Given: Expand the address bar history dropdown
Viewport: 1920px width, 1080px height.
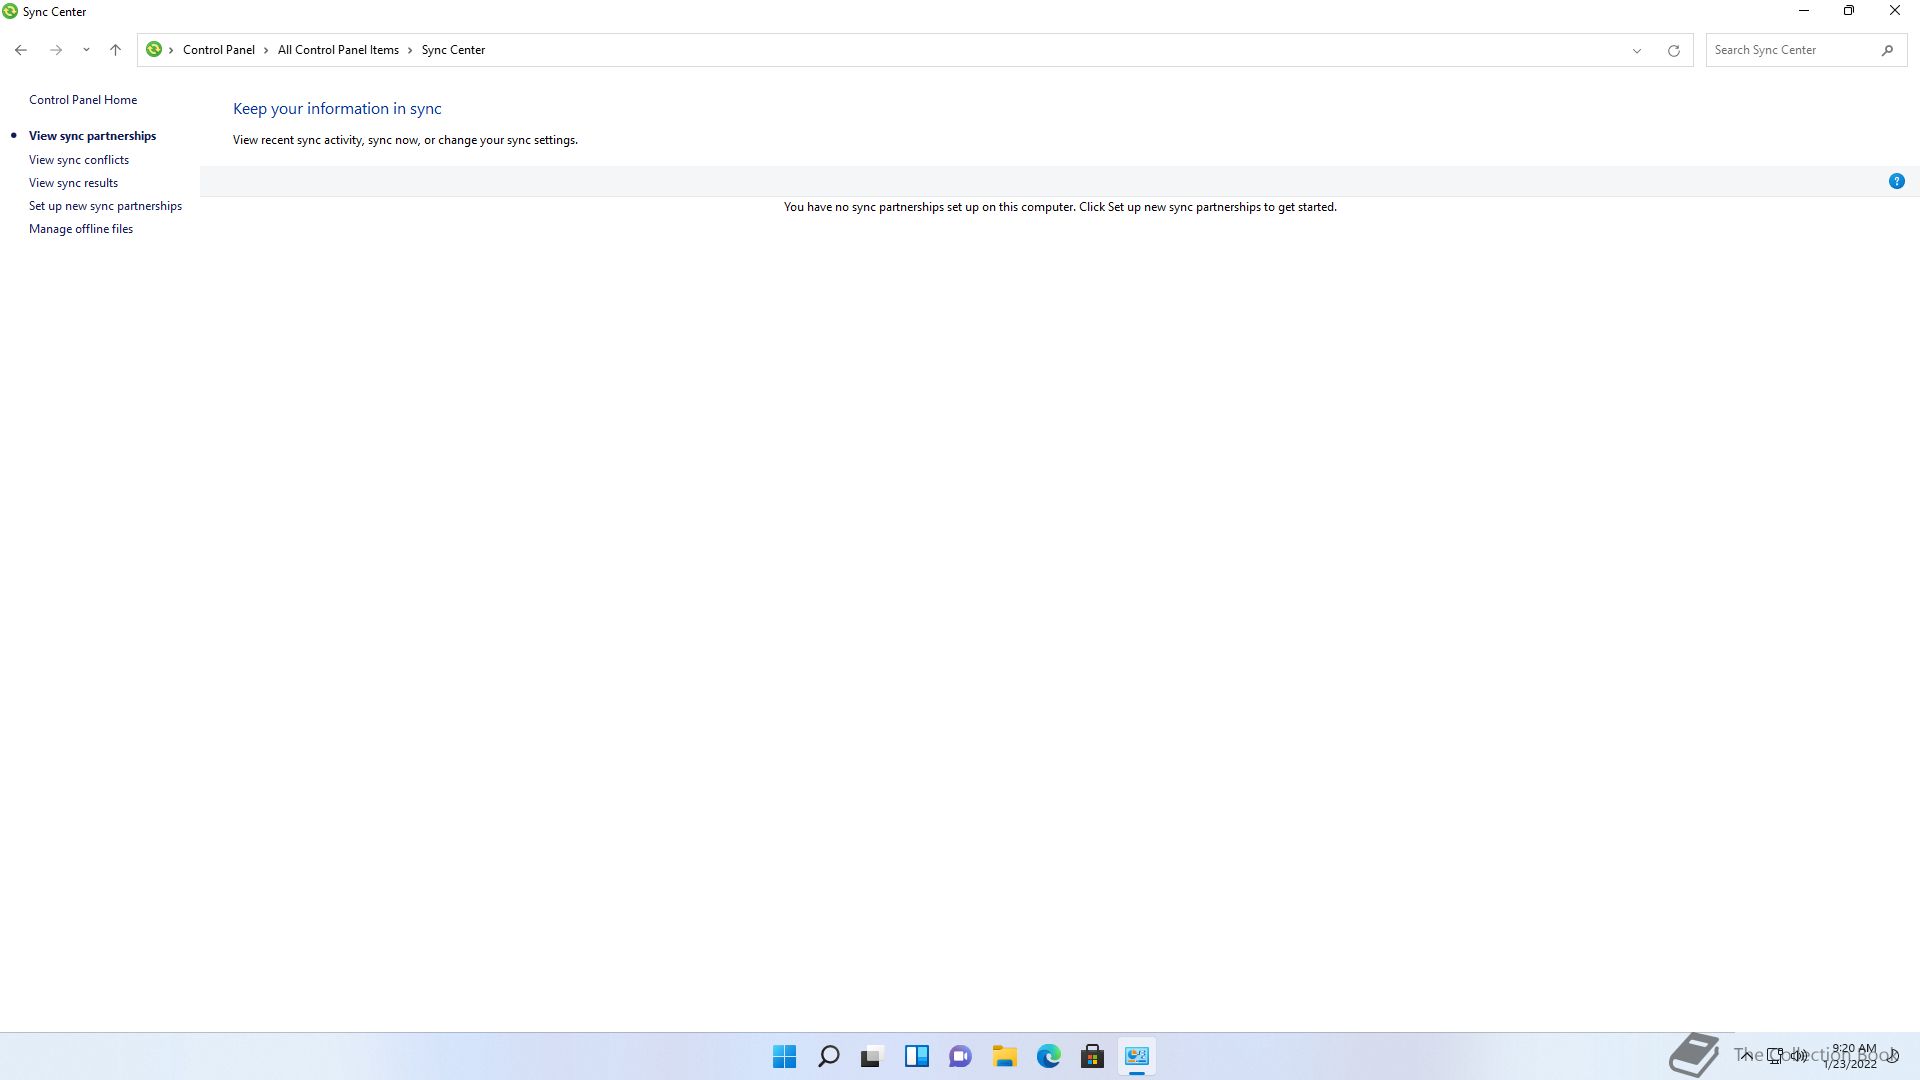Looking at the screenshot, I should pos(1637,50).
